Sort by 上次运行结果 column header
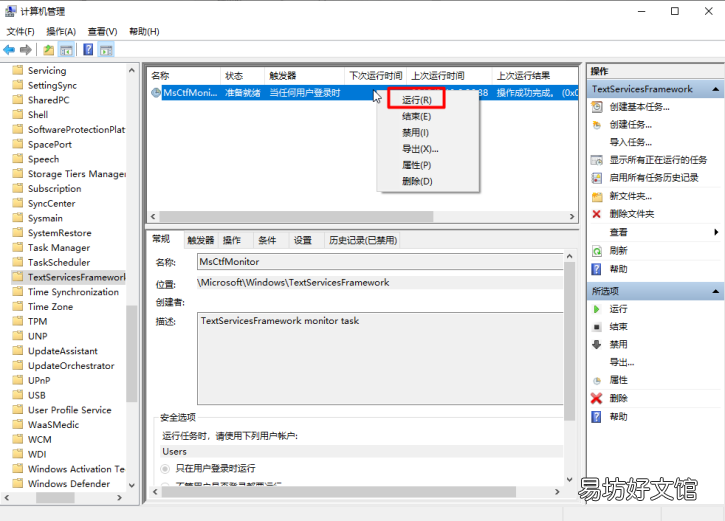The width and height of the screenshot is (725, 521). pyautogui.click(x=535, y=76)
